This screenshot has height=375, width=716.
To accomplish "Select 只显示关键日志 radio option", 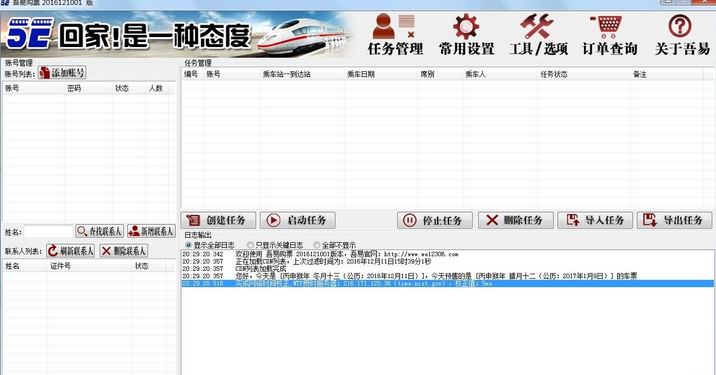I will point(274,245).
